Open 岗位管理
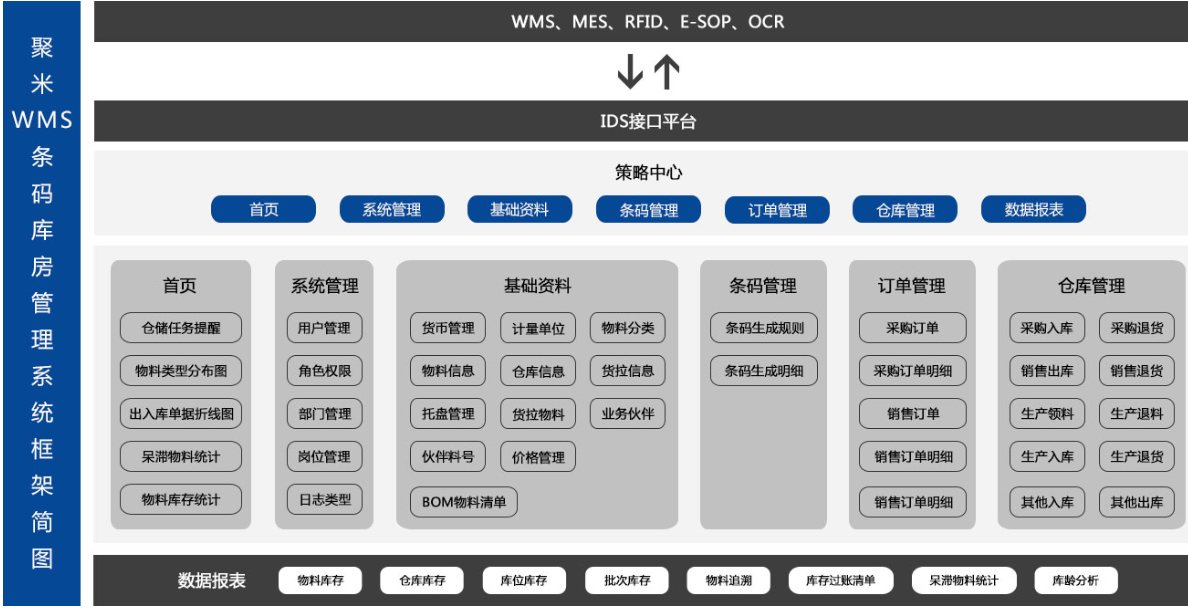 [x=324, y=457]
